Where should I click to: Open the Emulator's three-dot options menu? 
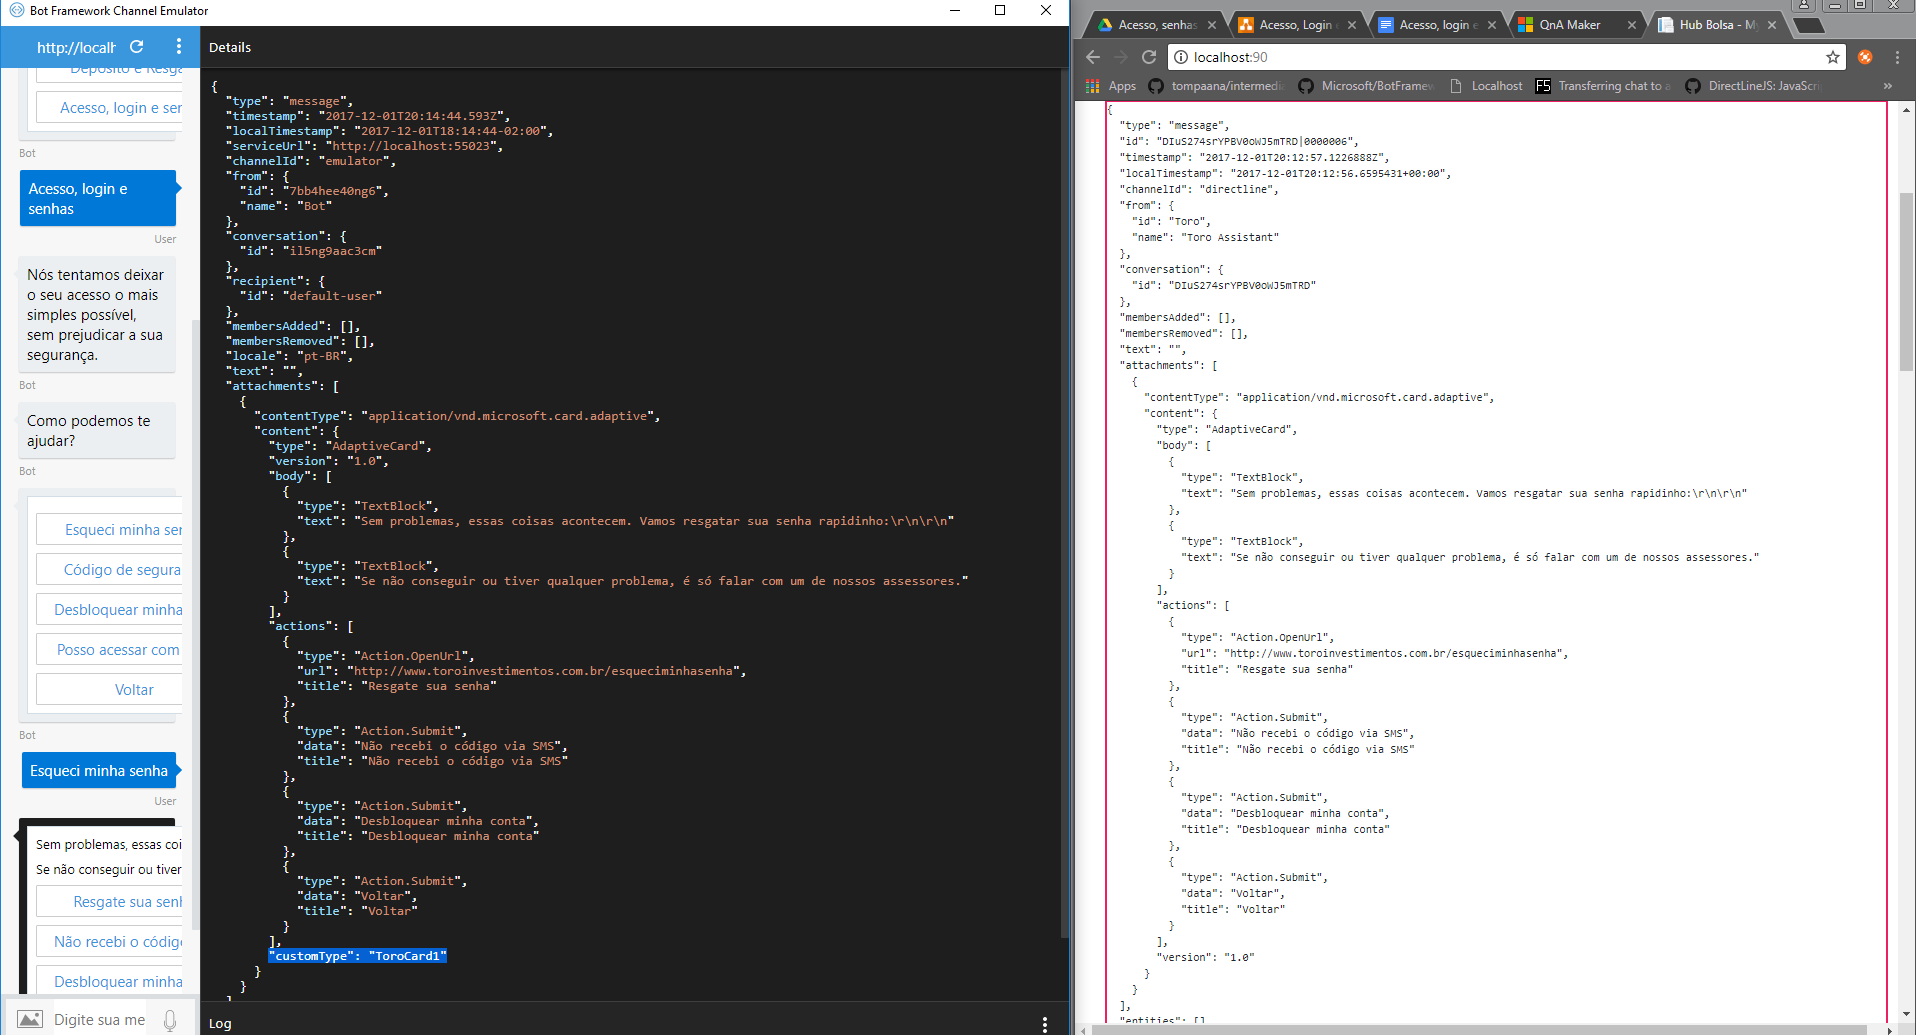[x=178, y=47]
